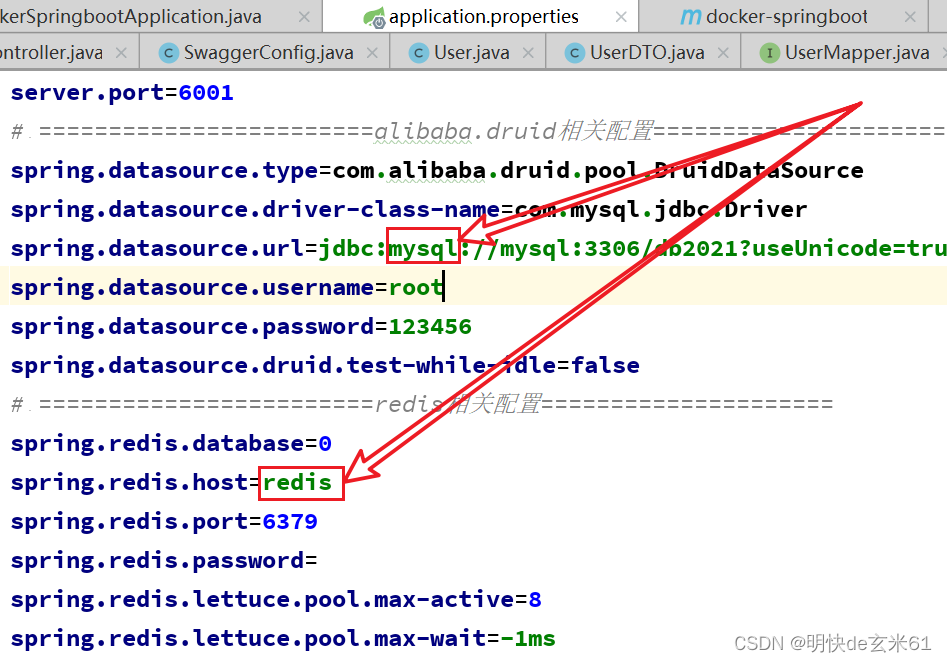Click the lettuce pool max-active value 8
Screen dimensions: 947x662
click(x=535, y=600)
